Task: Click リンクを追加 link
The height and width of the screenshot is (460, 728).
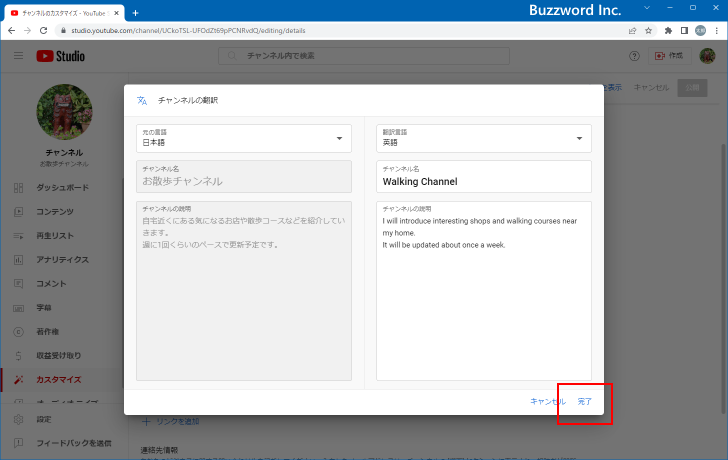Action: coord(171,421)
